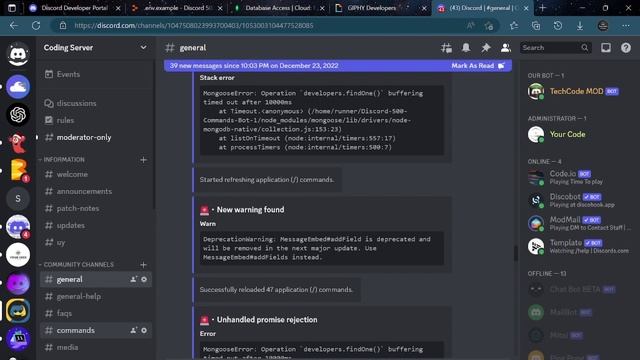
Task: Open the server with letter S icon
Action: (x=18, y=198)
